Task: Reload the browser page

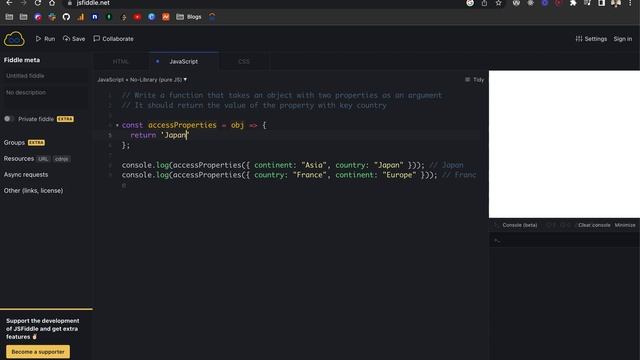Action: click(x=38, y=3)
